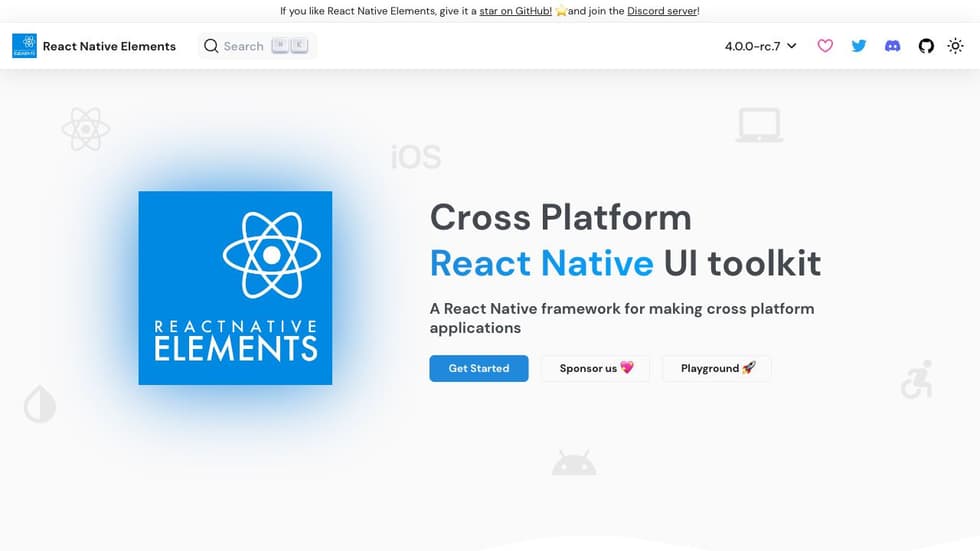
Task: Open the Discord icon in navbar
Action: tap(893, 46)
